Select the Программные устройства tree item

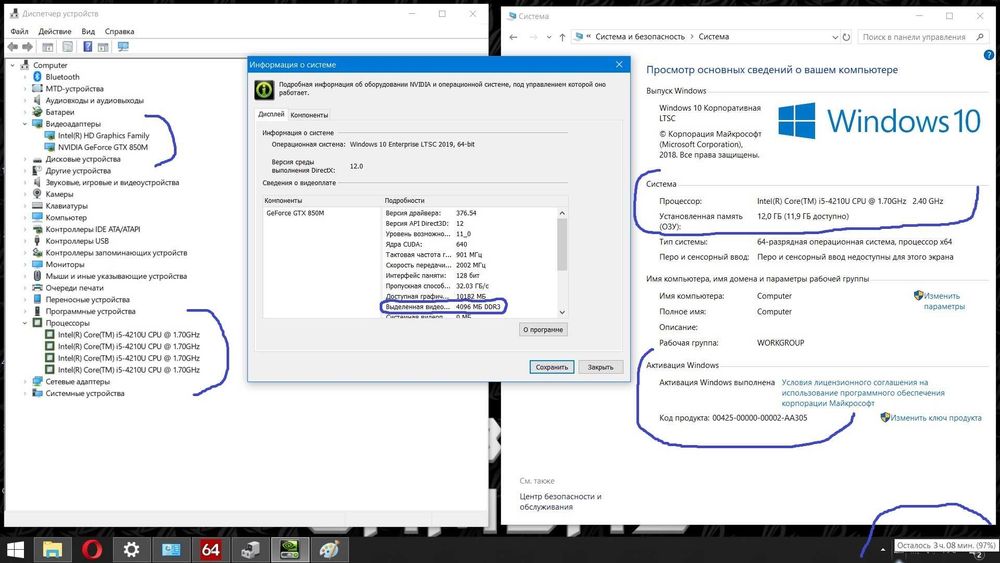click(90, 311)
